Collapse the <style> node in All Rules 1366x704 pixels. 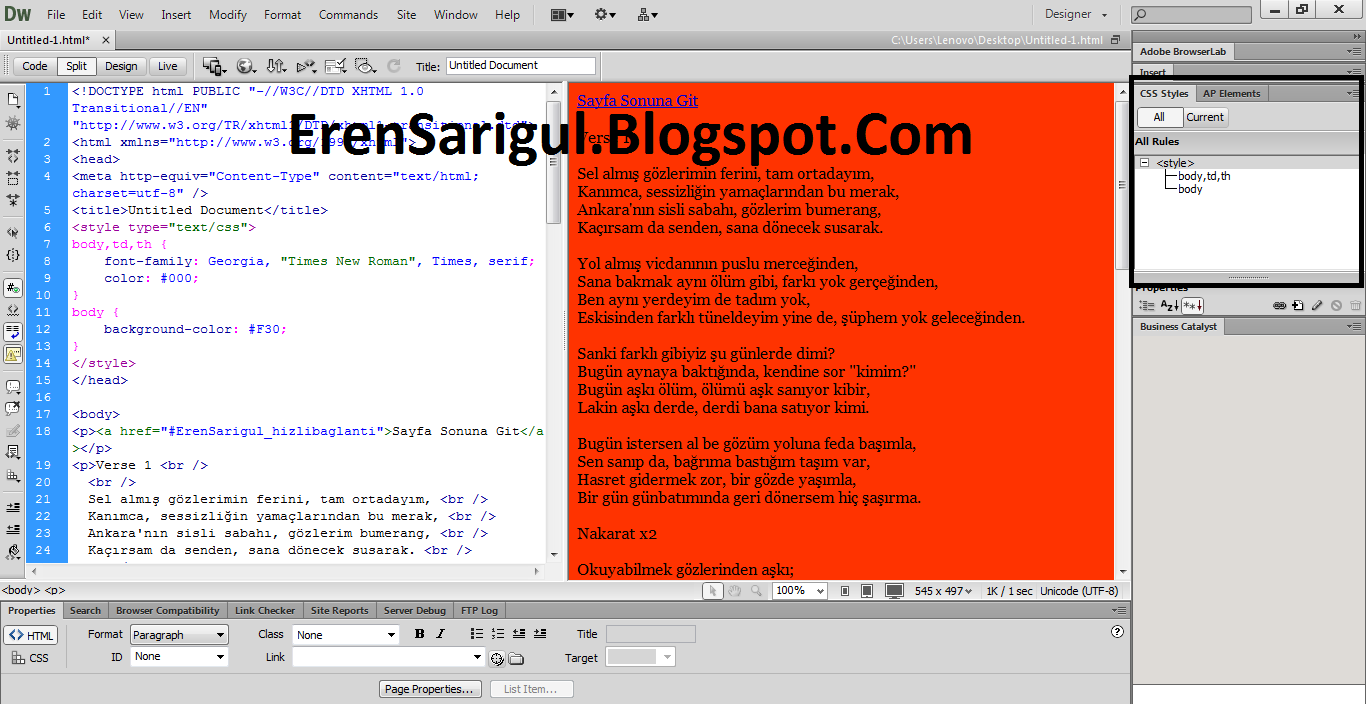point(1144,162)
